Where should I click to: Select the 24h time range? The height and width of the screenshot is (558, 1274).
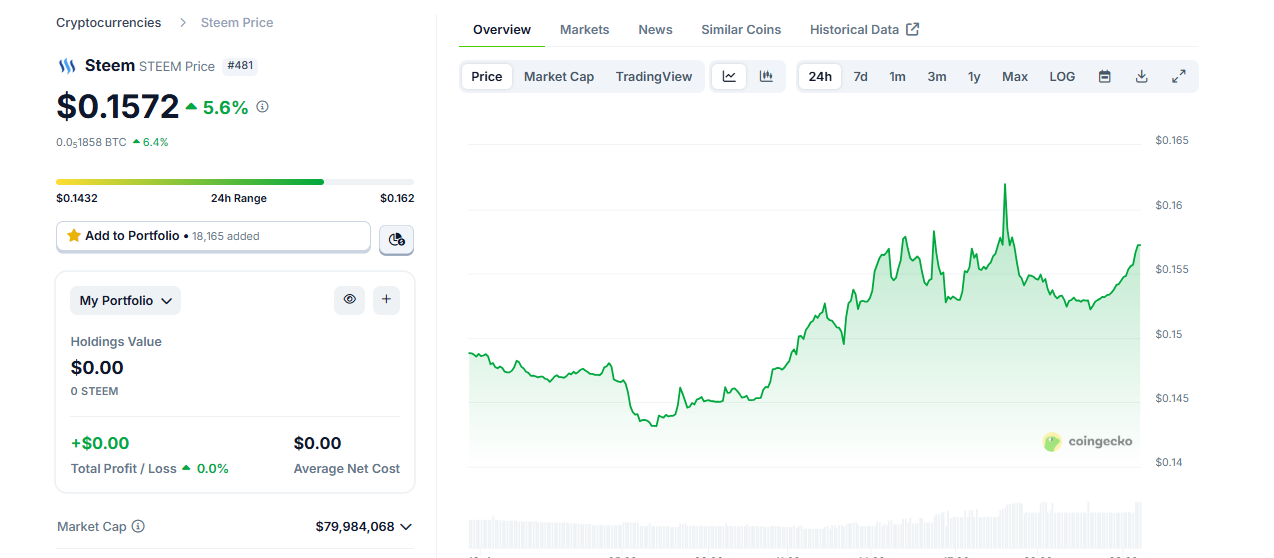coord(820,76)
